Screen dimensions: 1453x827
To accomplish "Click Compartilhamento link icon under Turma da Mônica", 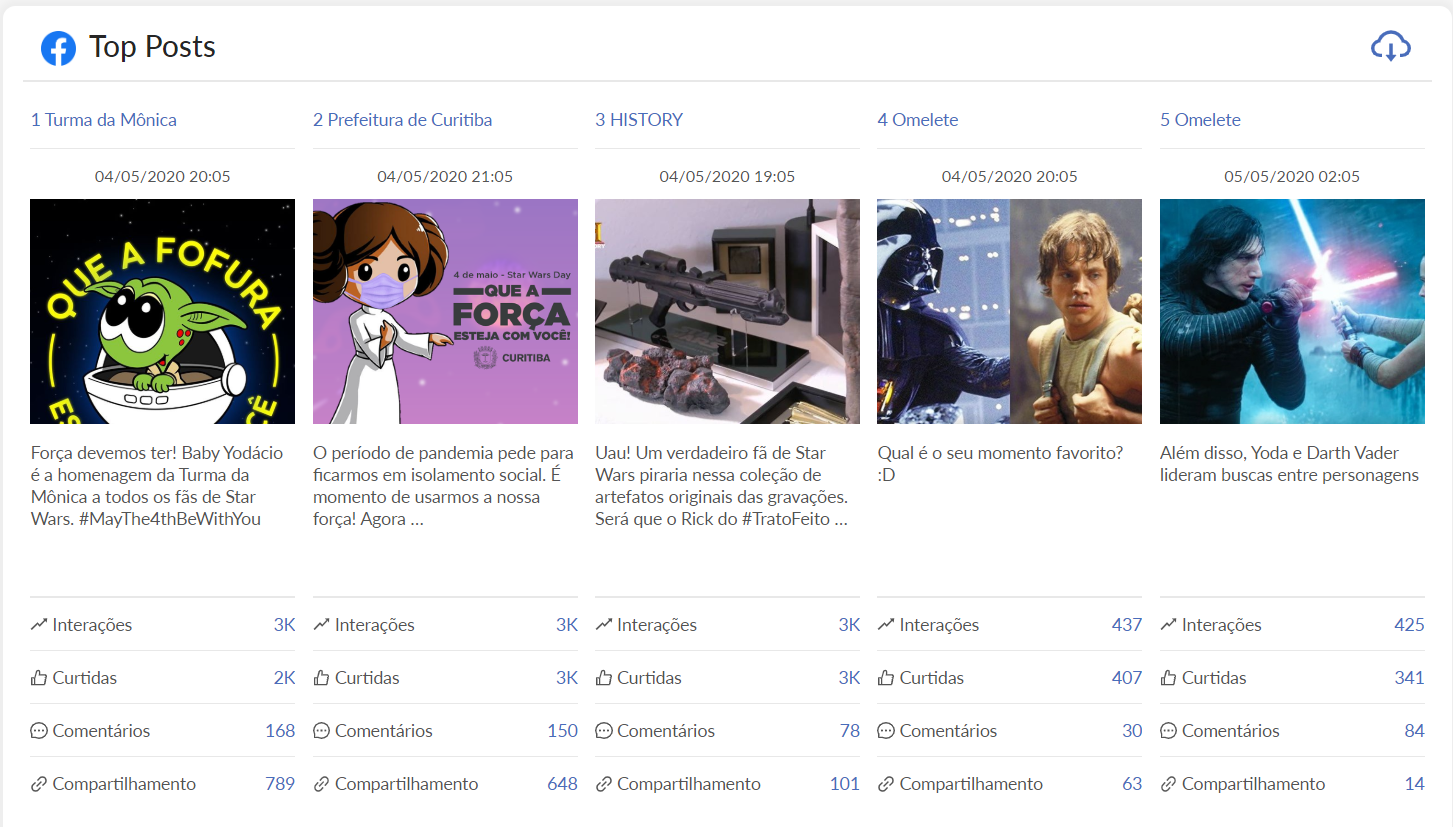I will (x=39, y=784).
